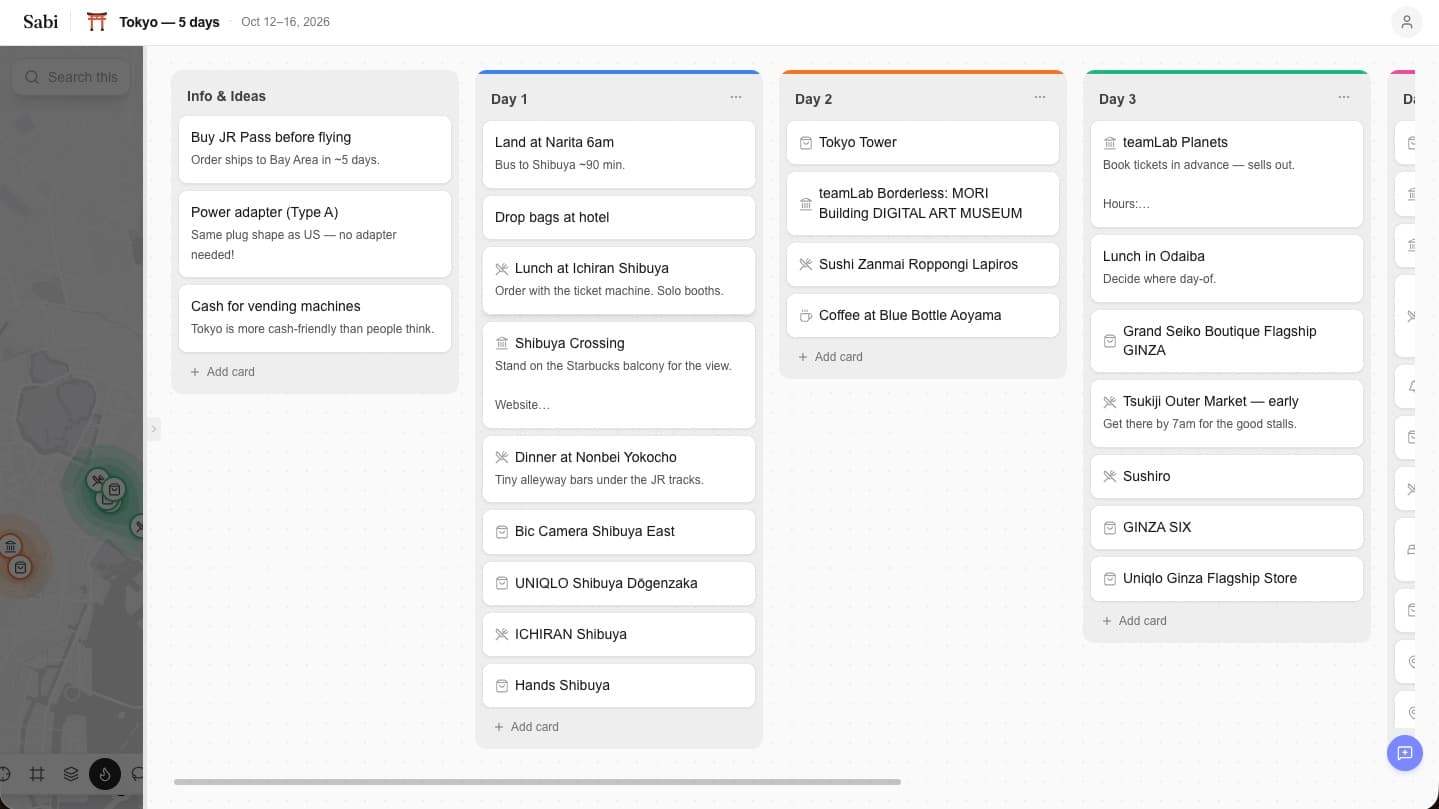Open the map layers tool
The height and width of the screenshot is (809, 1439).
click(x=71, y=773)
